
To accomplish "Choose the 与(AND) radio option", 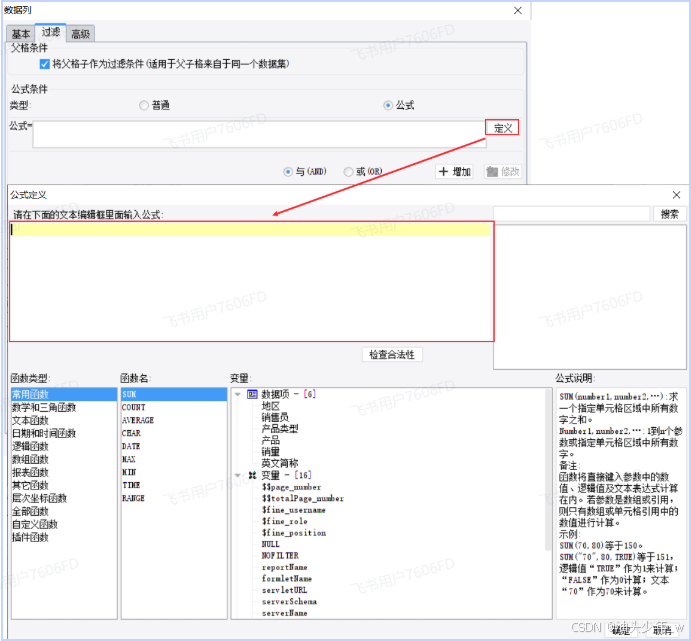I will point(288,172).
